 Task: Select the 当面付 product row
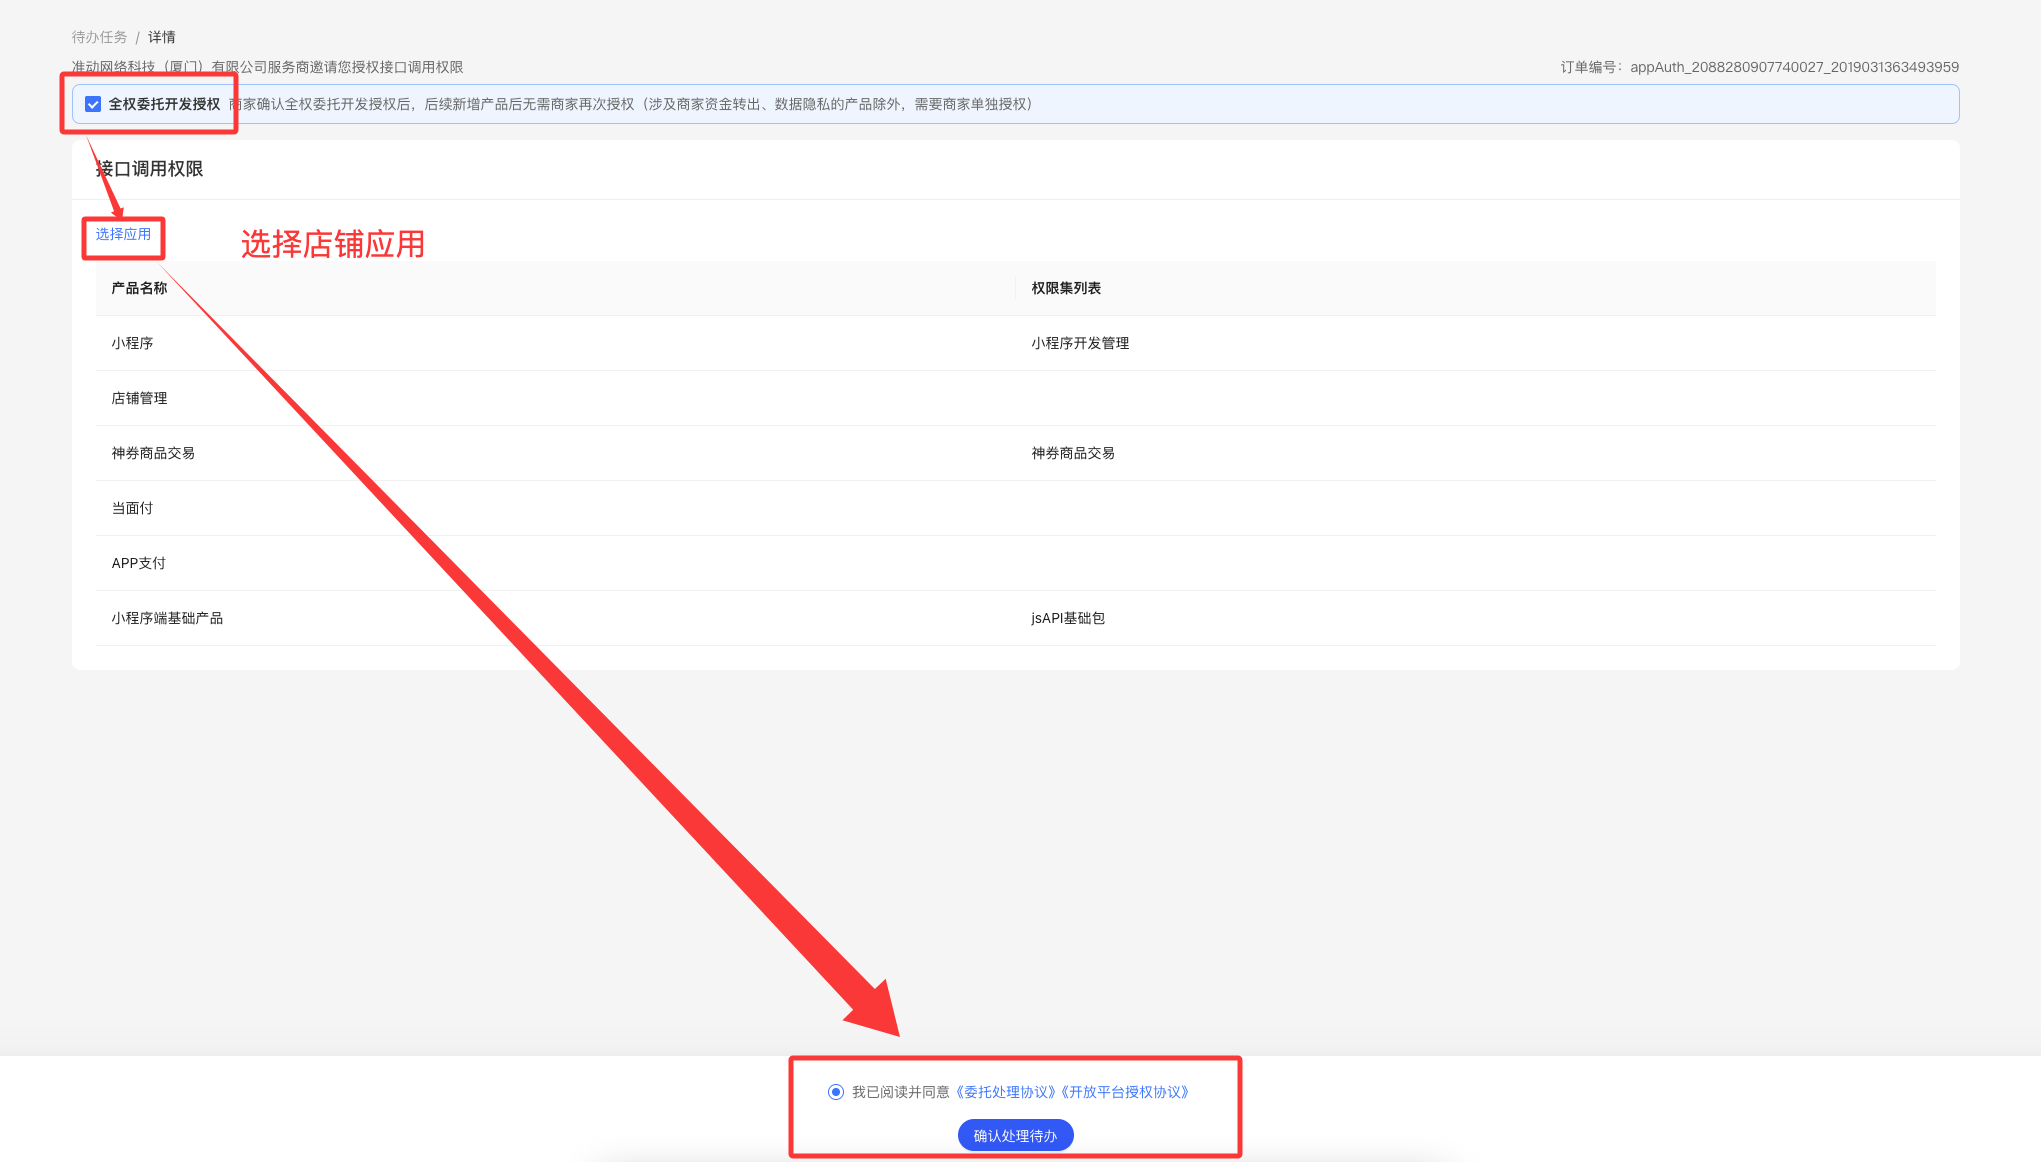[132, 508]
